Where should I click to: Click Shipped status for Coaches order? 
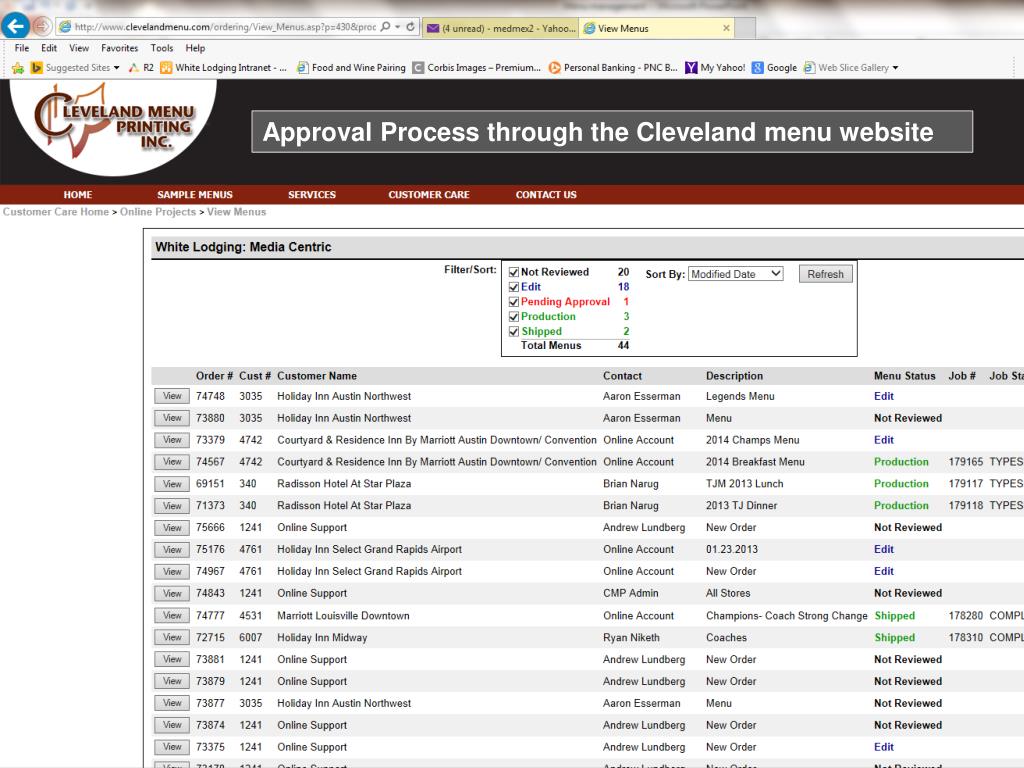[x=895, y=637]
